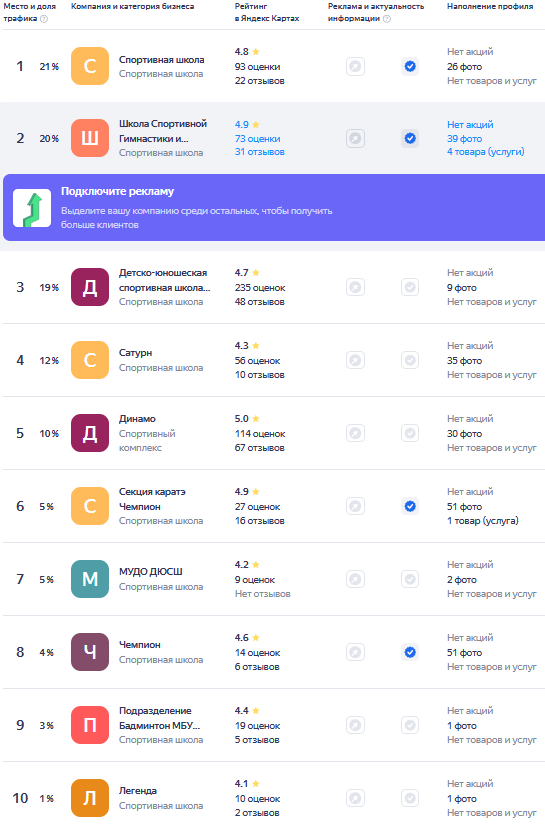The height and width of the screenshot is (825, 545).
Task: Click ad status icon in Сатурн row
Action: pyautogui.click(x=356, y=360)
